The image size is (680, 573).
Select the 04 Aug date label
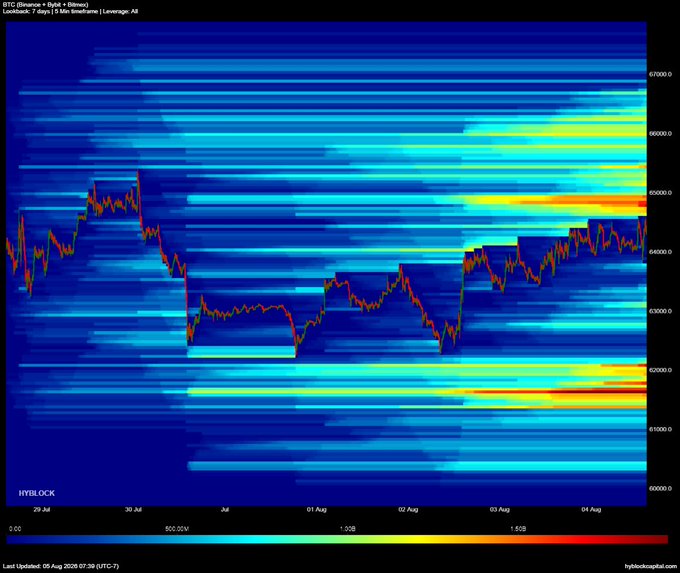click(x=591, y=510)
